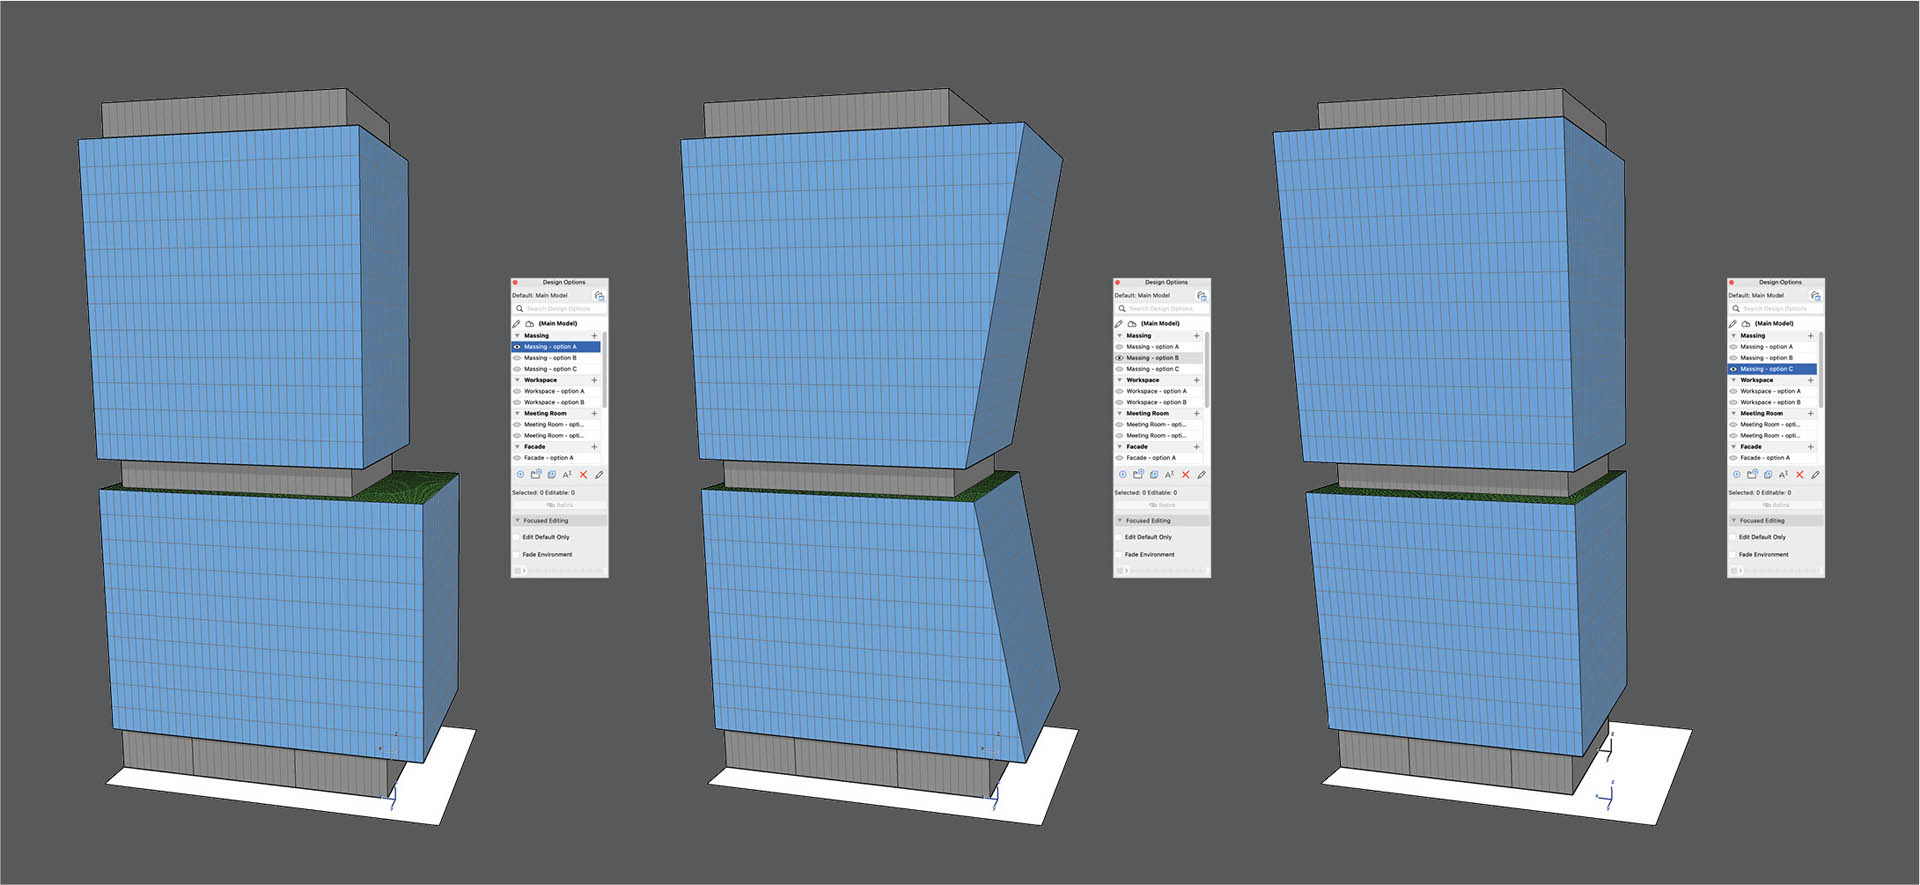Click Design Option Combinations icon in right palette

click(1815, 295)
